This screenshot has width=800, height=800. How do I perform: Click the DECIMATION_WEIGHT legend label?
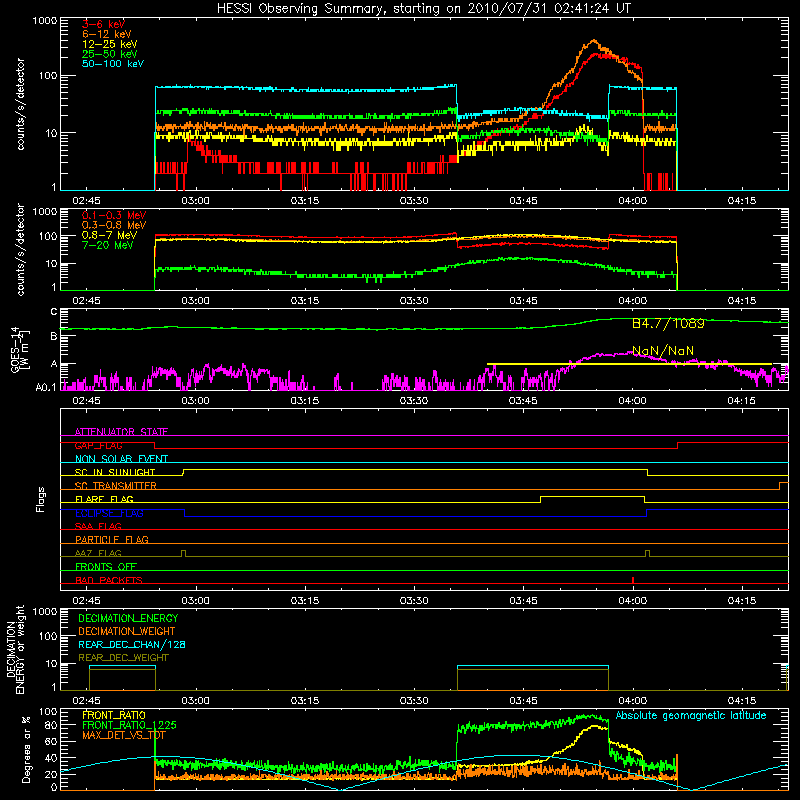pyautogui.click(x=127, y=631)
